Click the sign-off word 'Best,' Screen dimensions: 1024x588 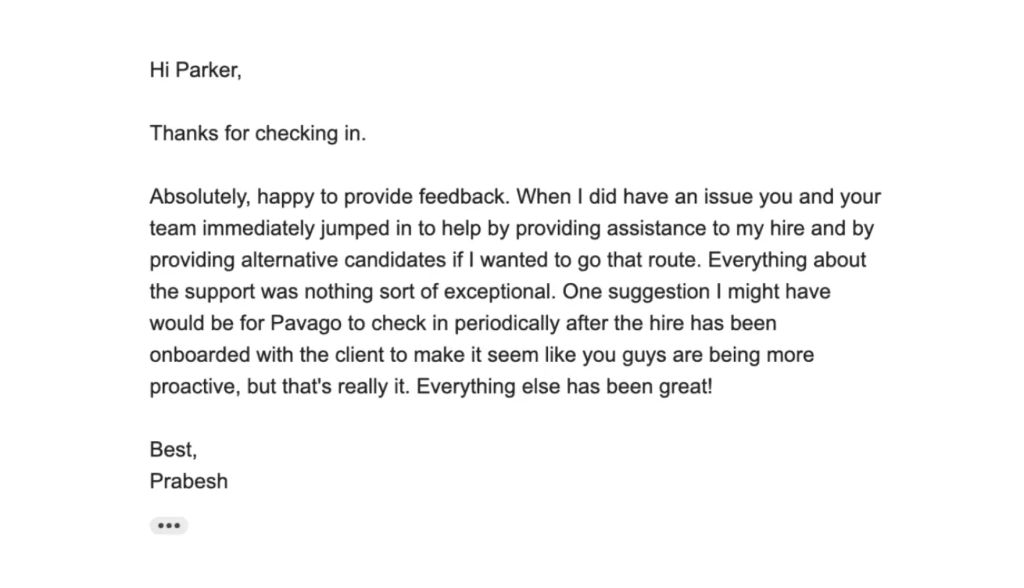[173, 450]
